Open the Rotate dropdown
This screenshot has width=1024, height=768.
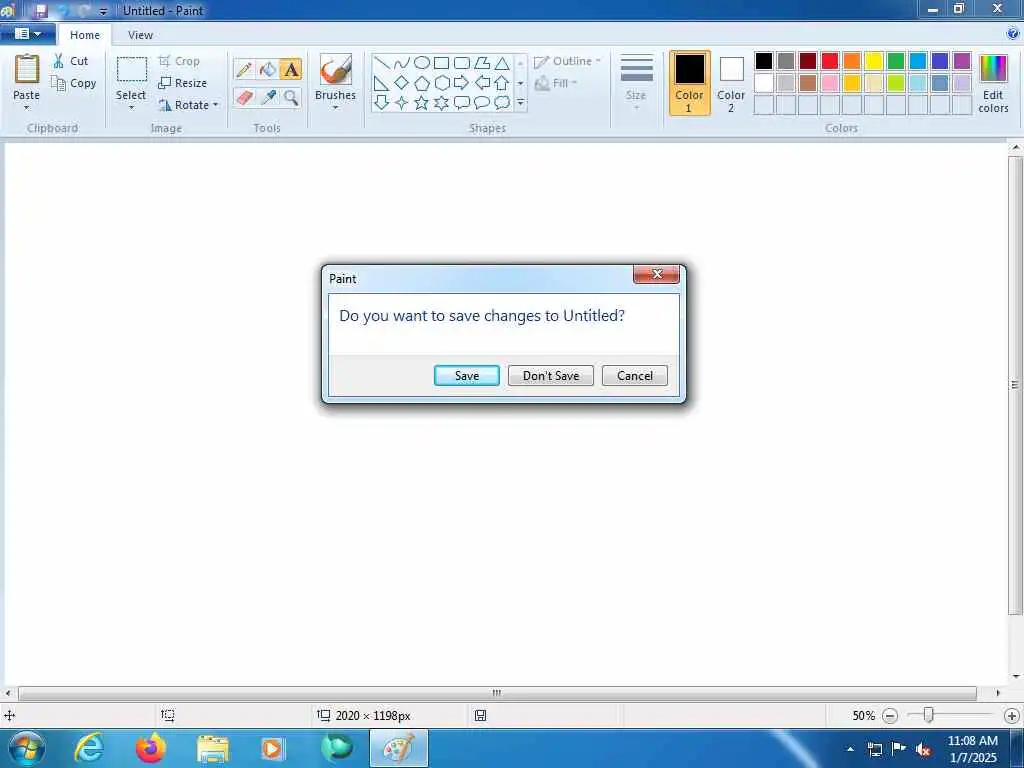point(188,104)
